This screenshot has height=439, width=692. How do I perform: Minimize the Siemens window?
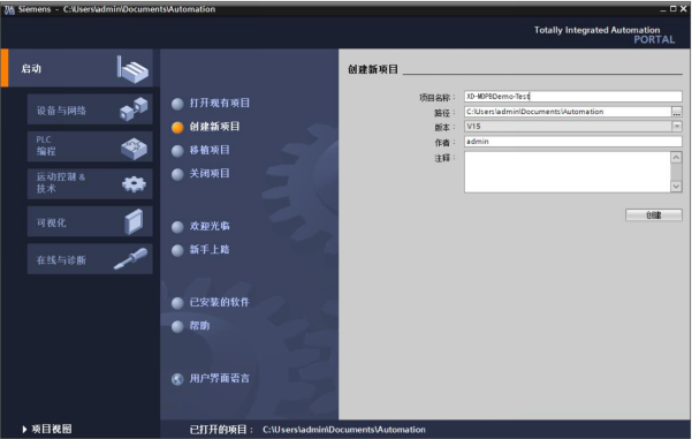[x=663, y=9]
